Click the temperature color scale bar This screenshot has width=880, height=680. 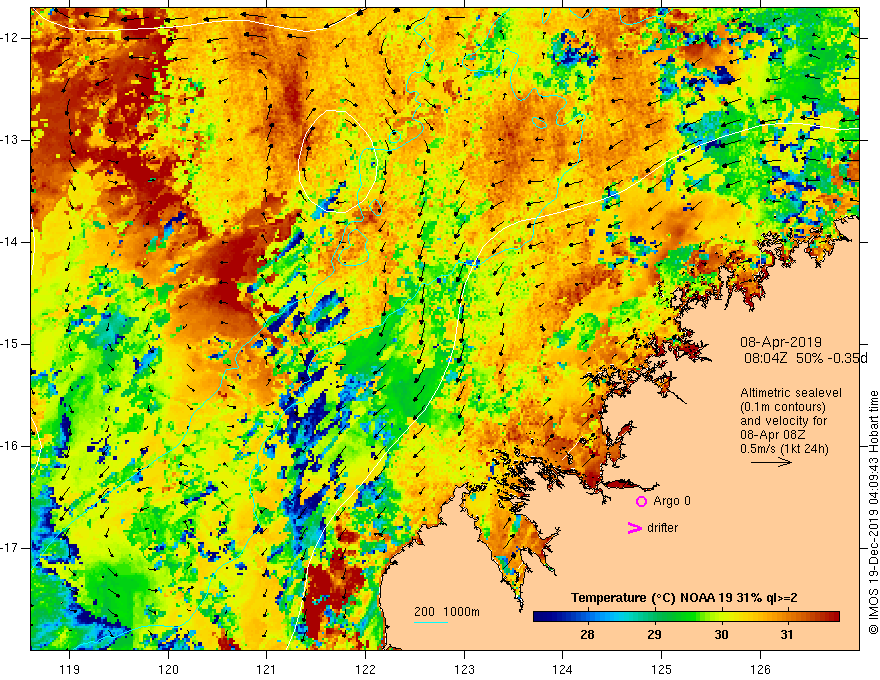coord(686,616)
